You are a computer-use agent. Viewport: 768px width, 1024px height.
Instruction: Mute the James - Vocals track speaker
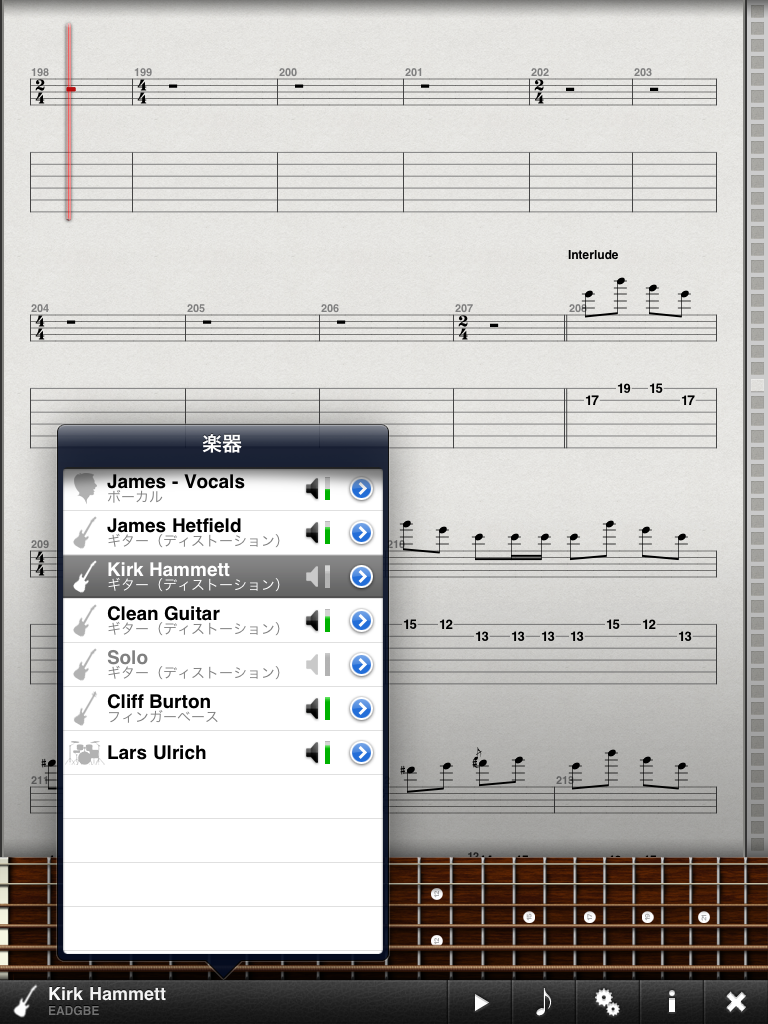pyautogui.click(x=313, y=488)
